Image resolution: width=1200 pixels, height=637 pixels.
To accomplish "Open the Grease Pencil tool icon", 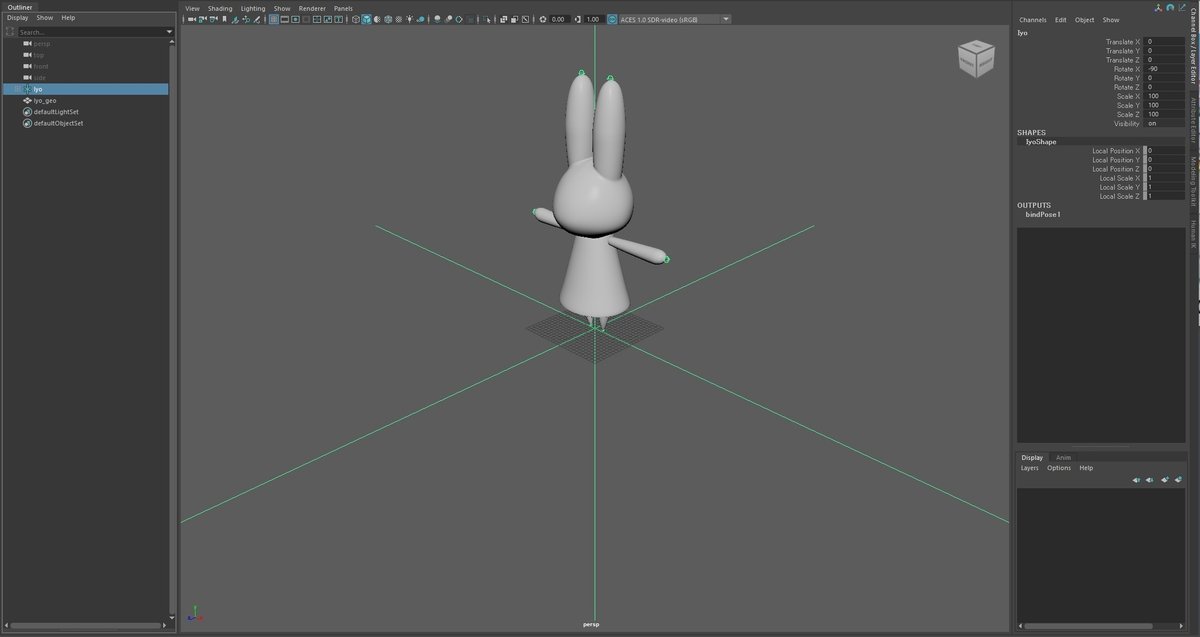I will click(x=257, y=19).
